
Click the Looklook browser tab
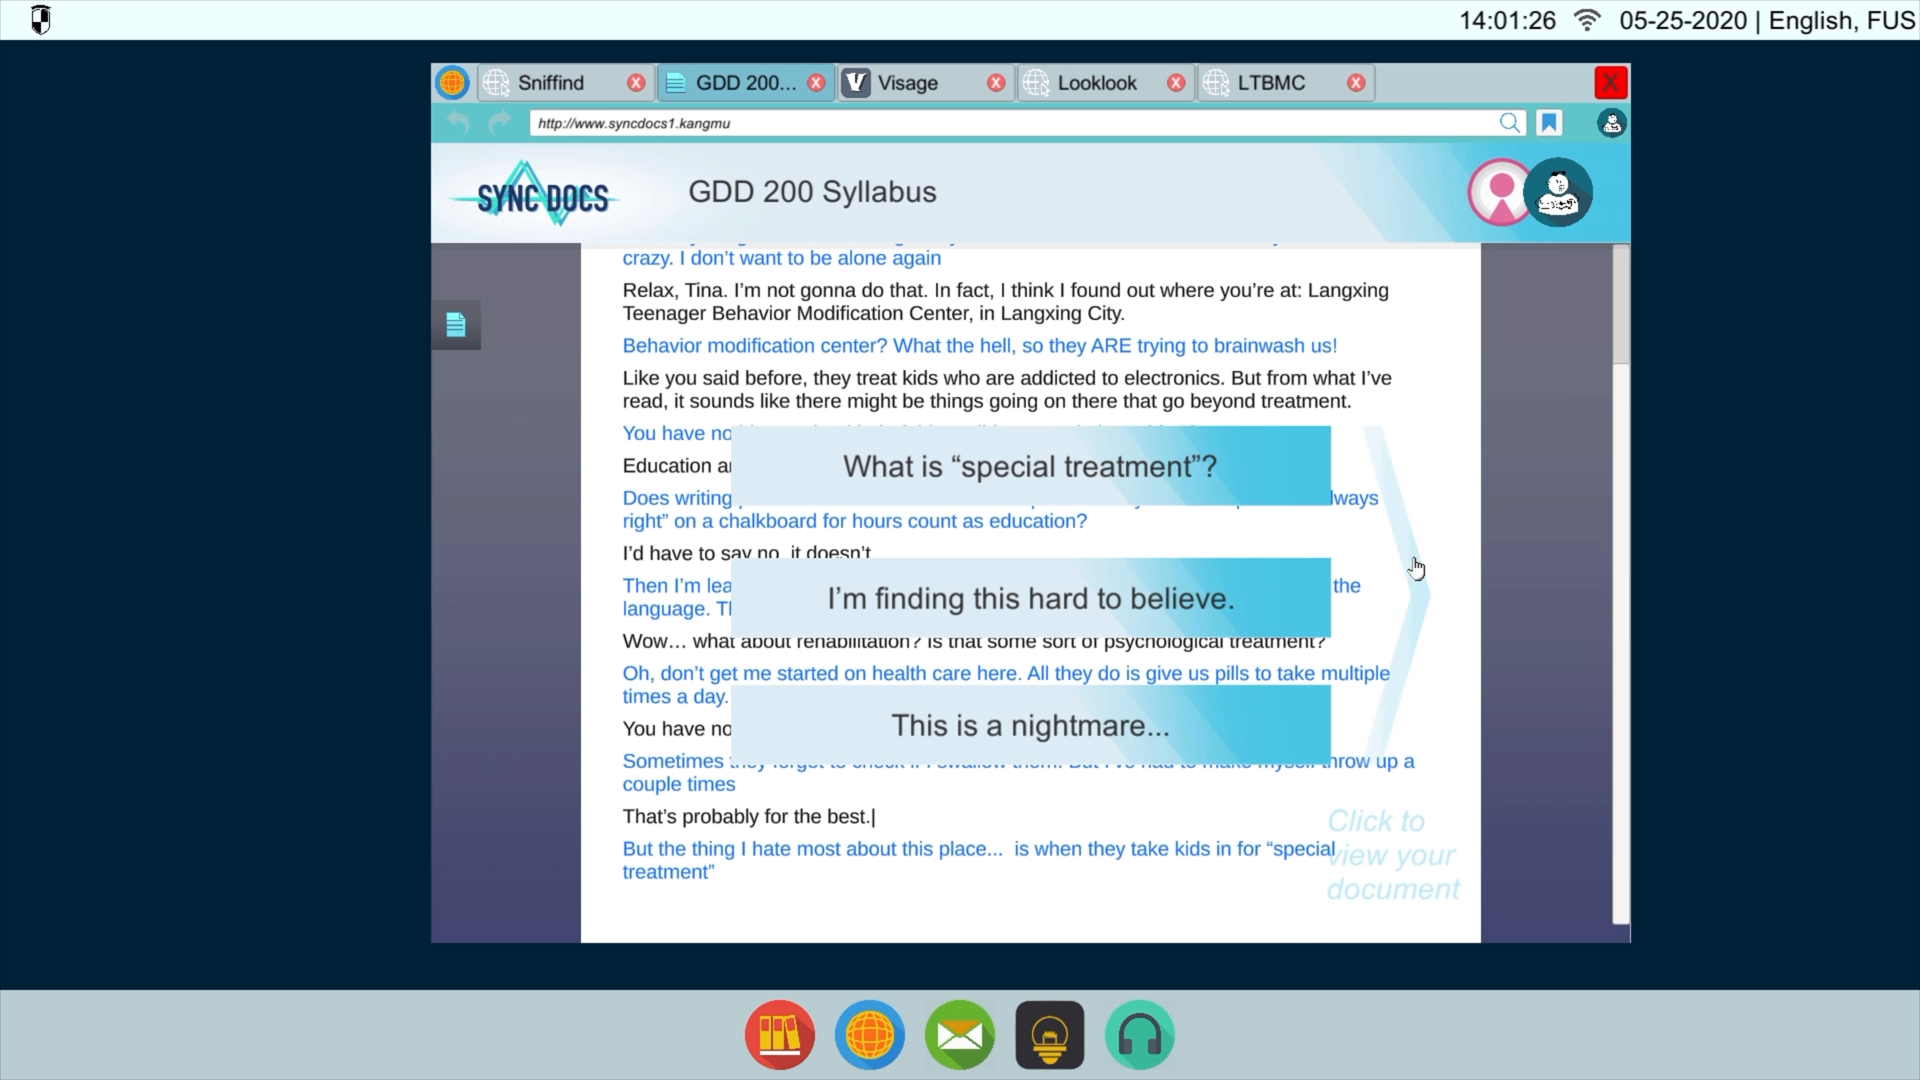(1098, 83)
